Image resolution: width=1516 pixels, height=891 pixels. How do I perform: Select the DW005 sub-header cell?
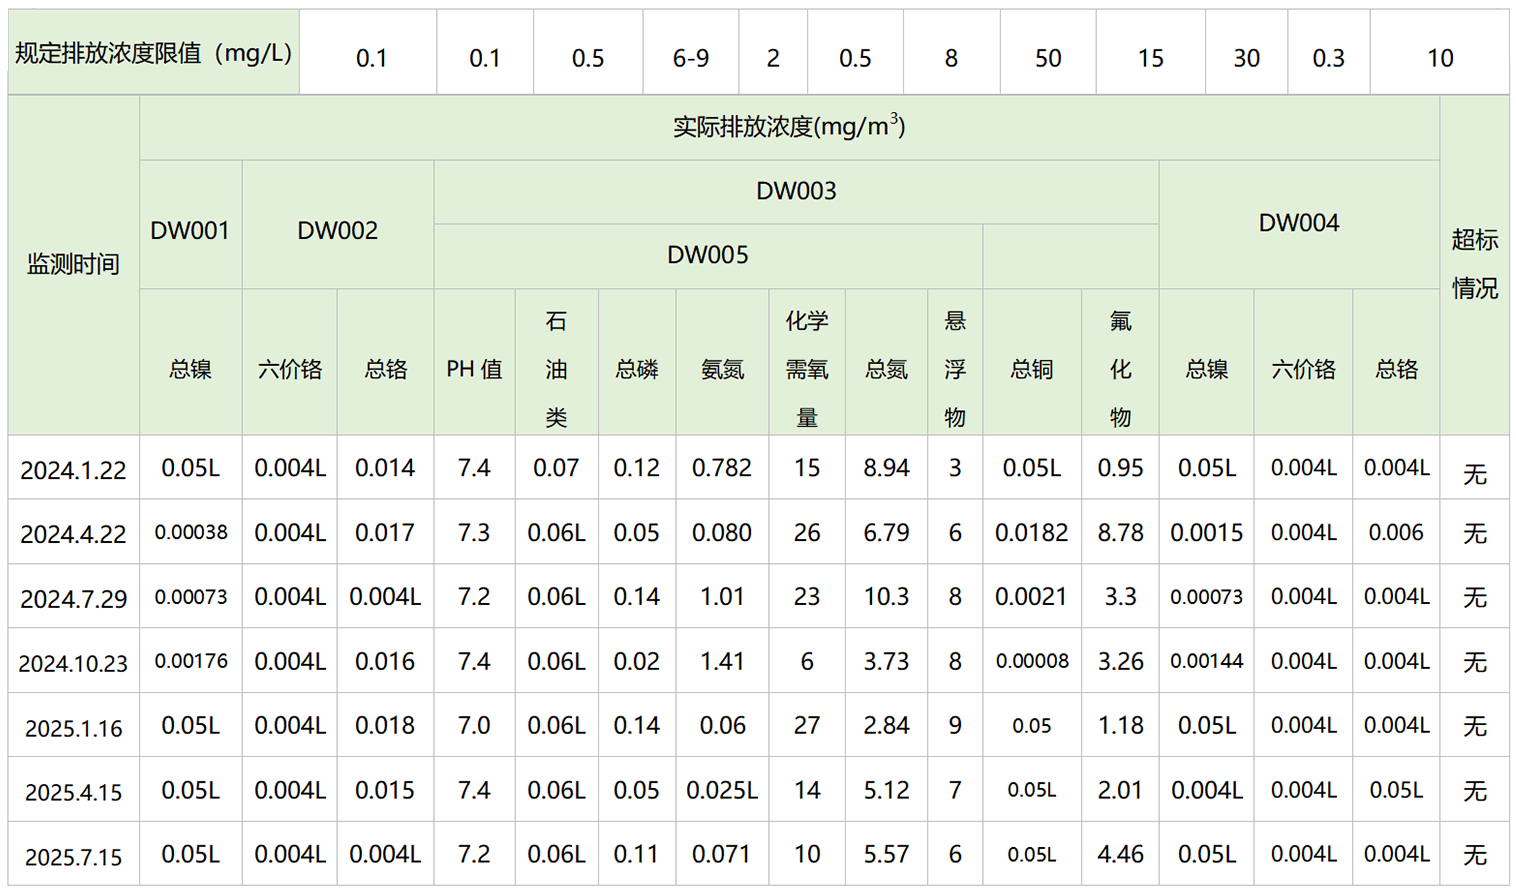(707, 255)
